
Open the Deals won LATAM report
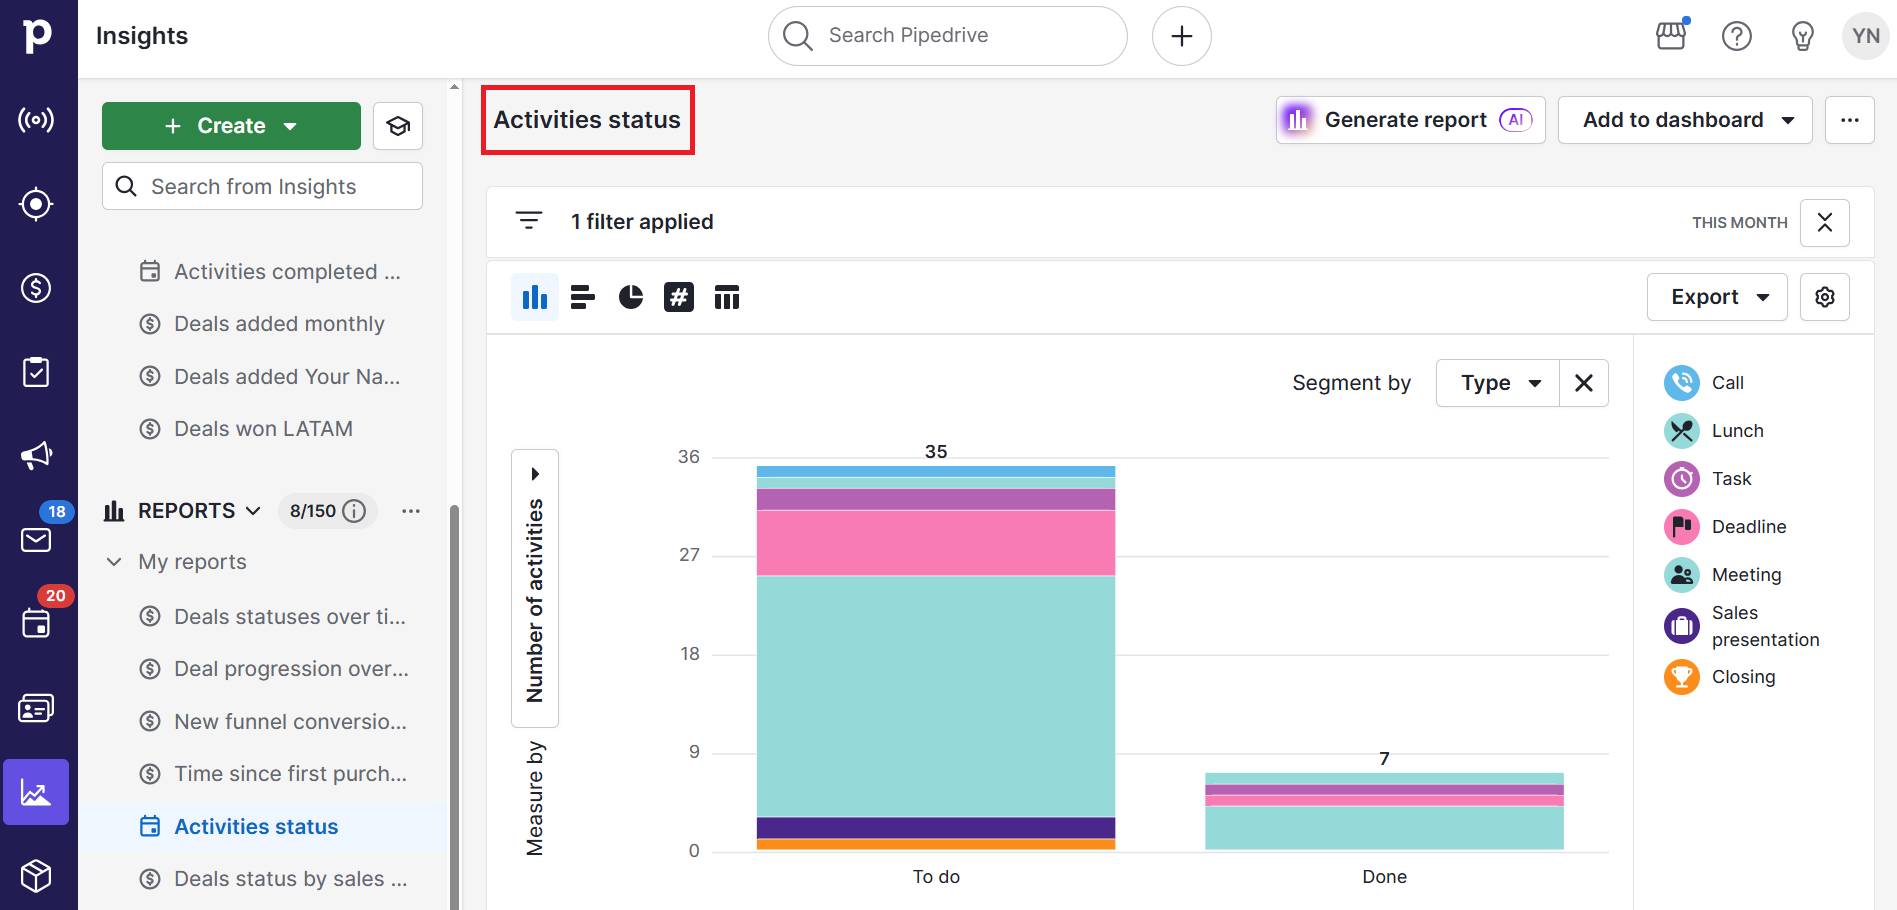(263, 428)
